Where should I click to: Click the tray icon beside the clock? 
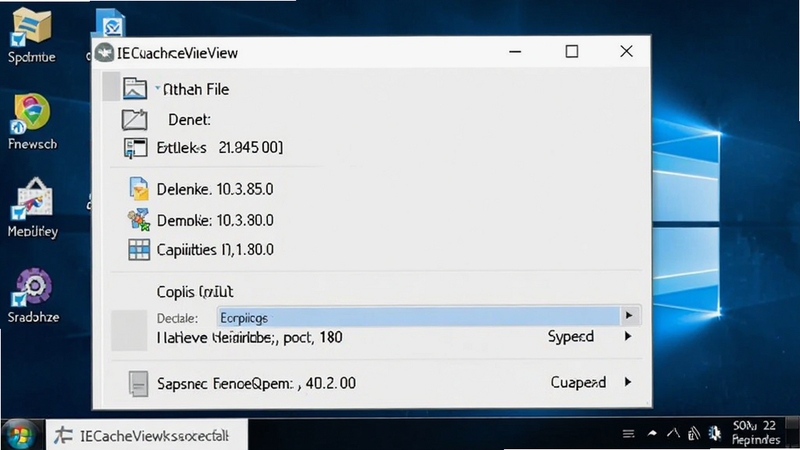tap(715, 434)
